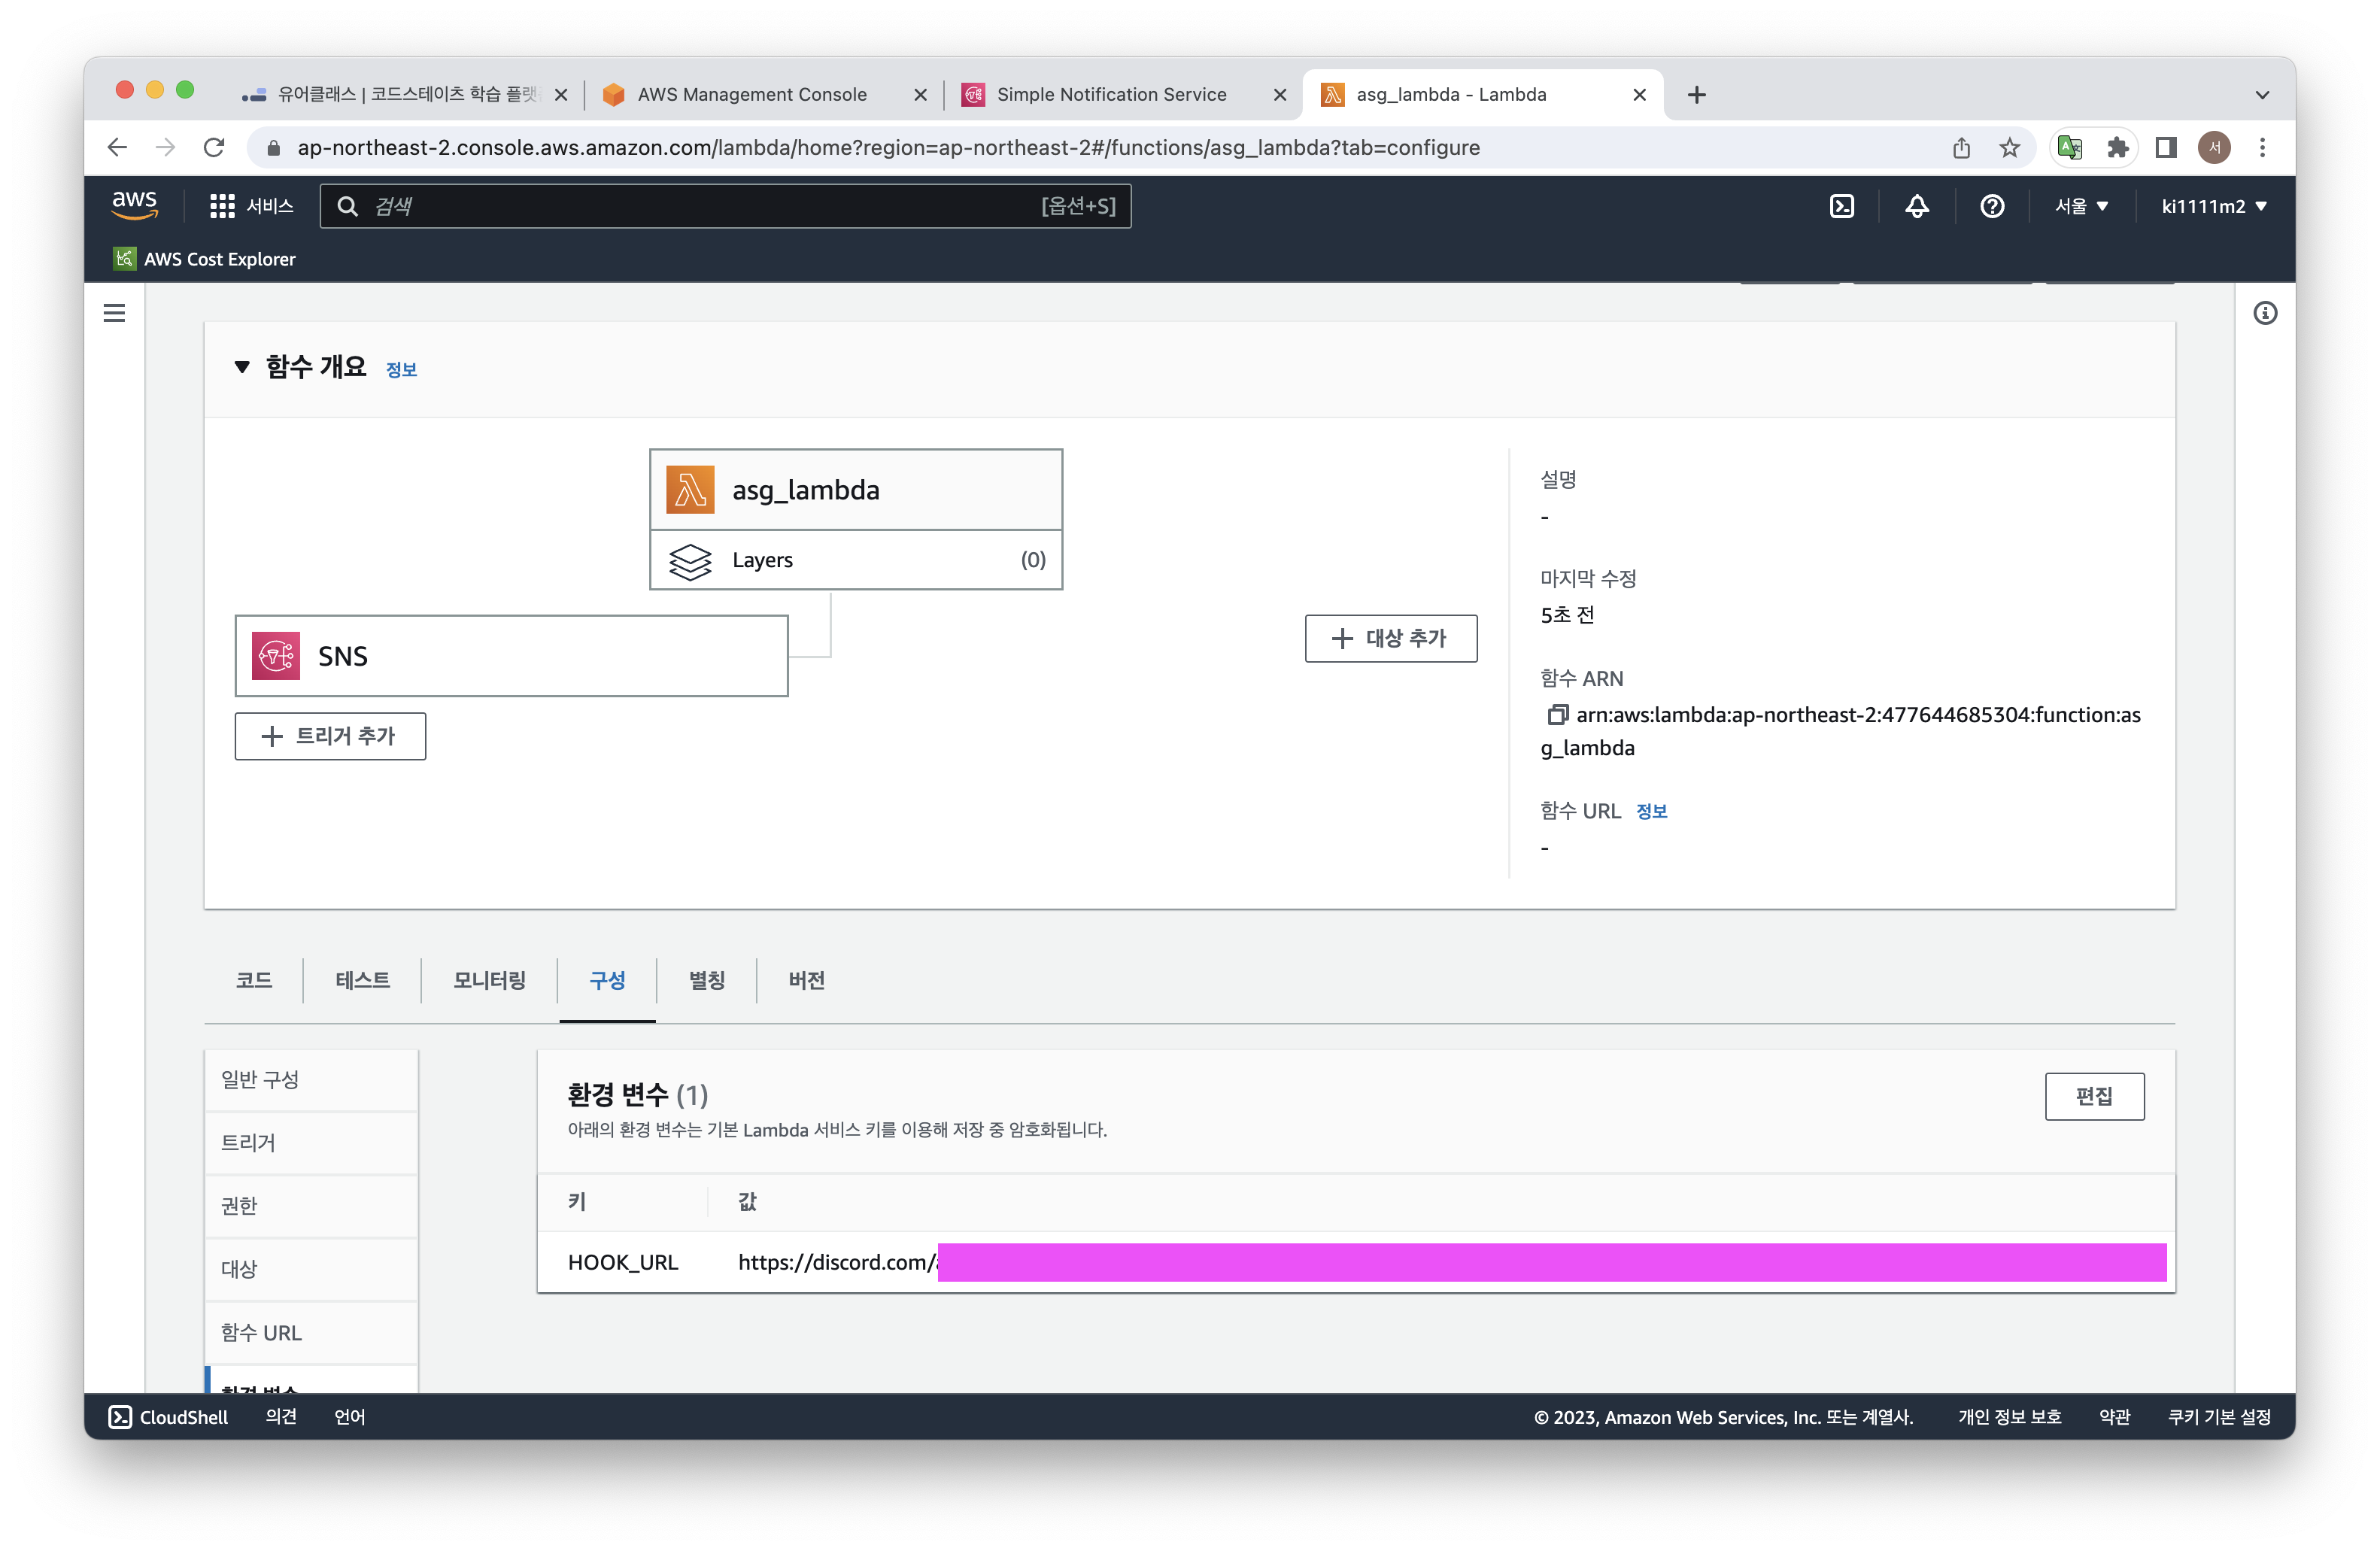Image resolution: width=2380 pixels, height=1551 pixels.
Task: Open the browser extensions puzzle icon
Action: click(x=2117, y=148)
